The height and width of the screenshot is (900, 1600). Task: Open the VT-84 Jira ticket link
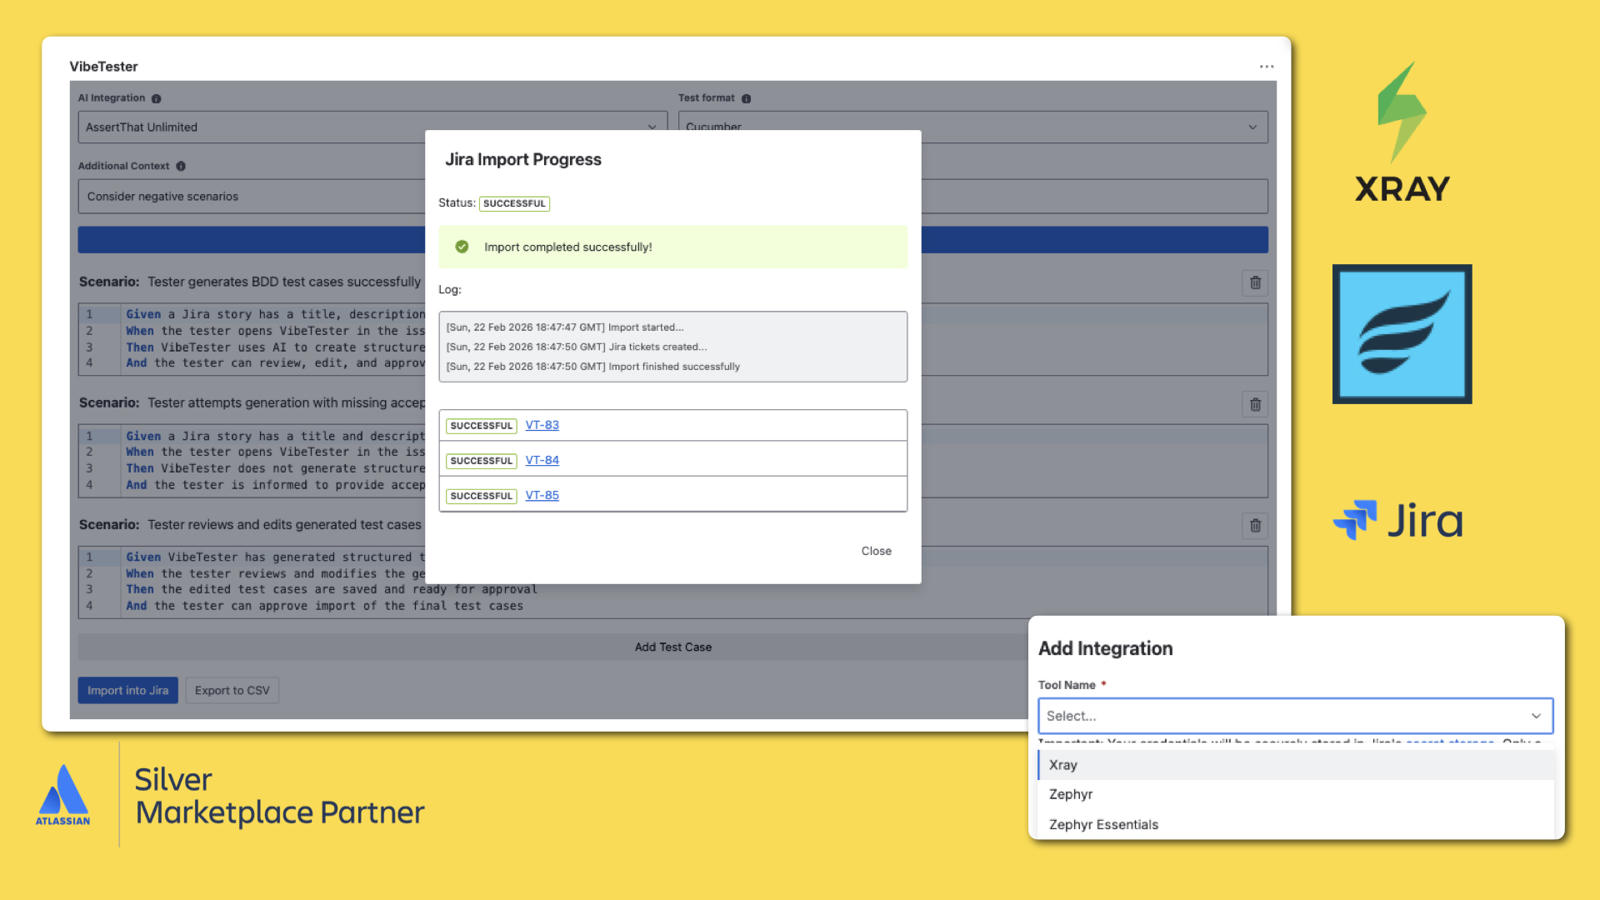[x=542, y=460]
